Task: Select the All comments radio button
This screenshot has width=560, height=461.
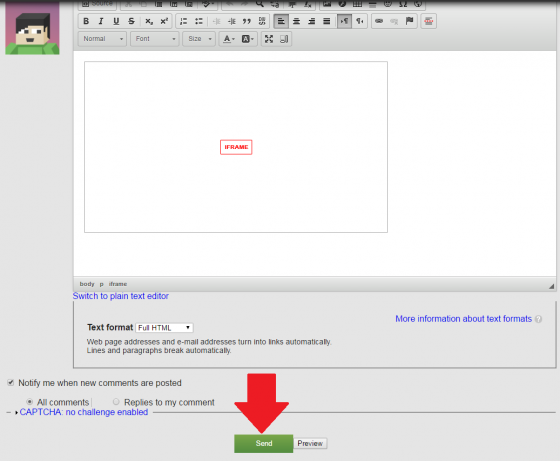Action: (x=30, y=402)
